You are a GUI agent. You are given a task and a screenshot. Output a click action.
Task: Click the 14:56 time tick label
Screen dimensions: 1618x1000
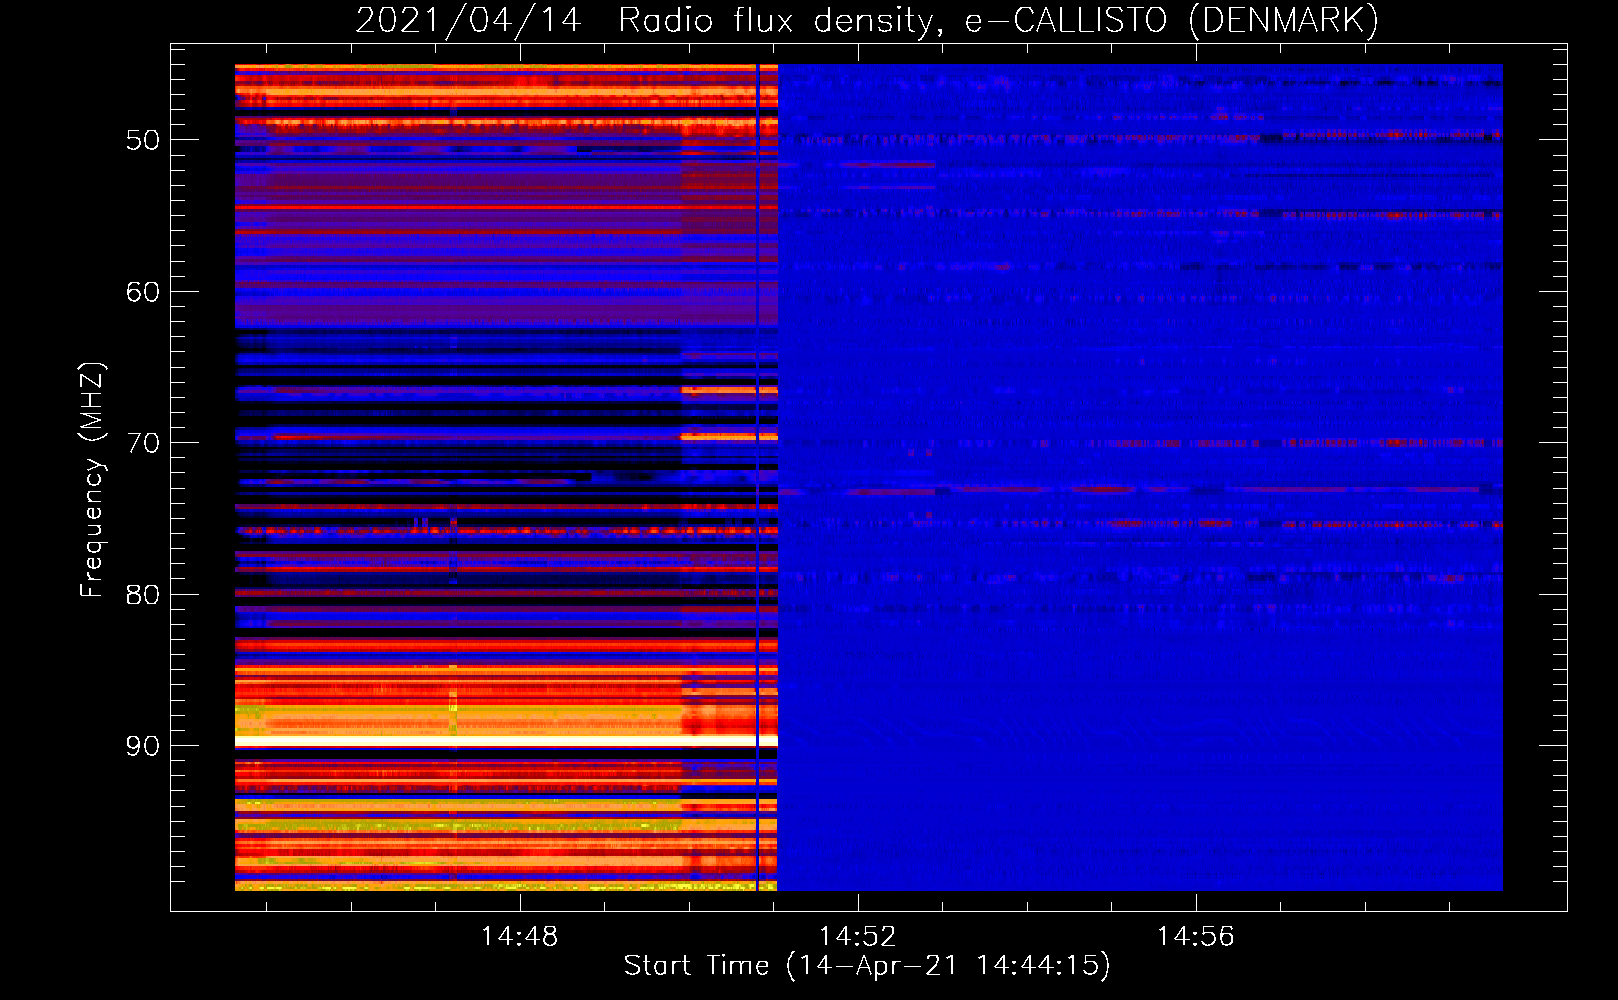(x=1195, y=937)
